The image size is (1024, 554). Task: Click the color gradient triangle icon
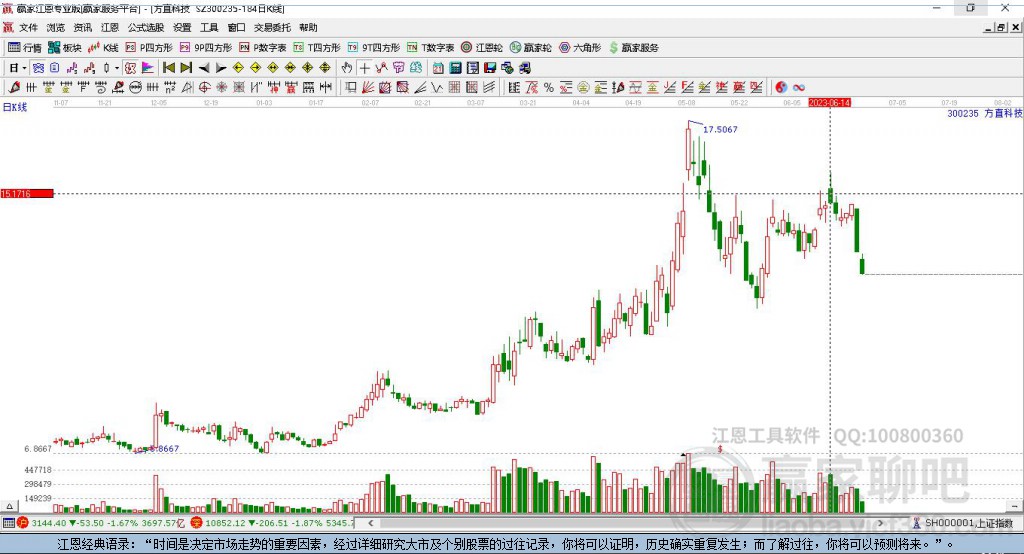tap(148, 68)
